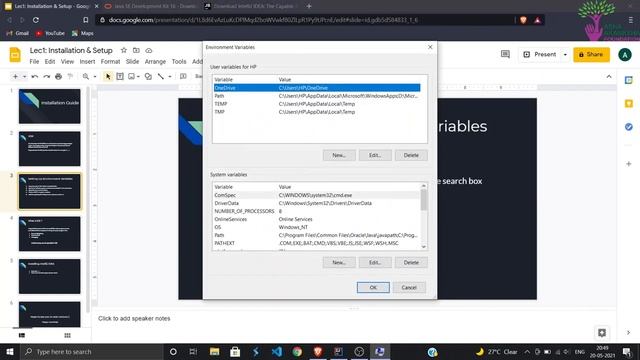Open comment history icon
640x360 pixels.
(x=505, y=54)
